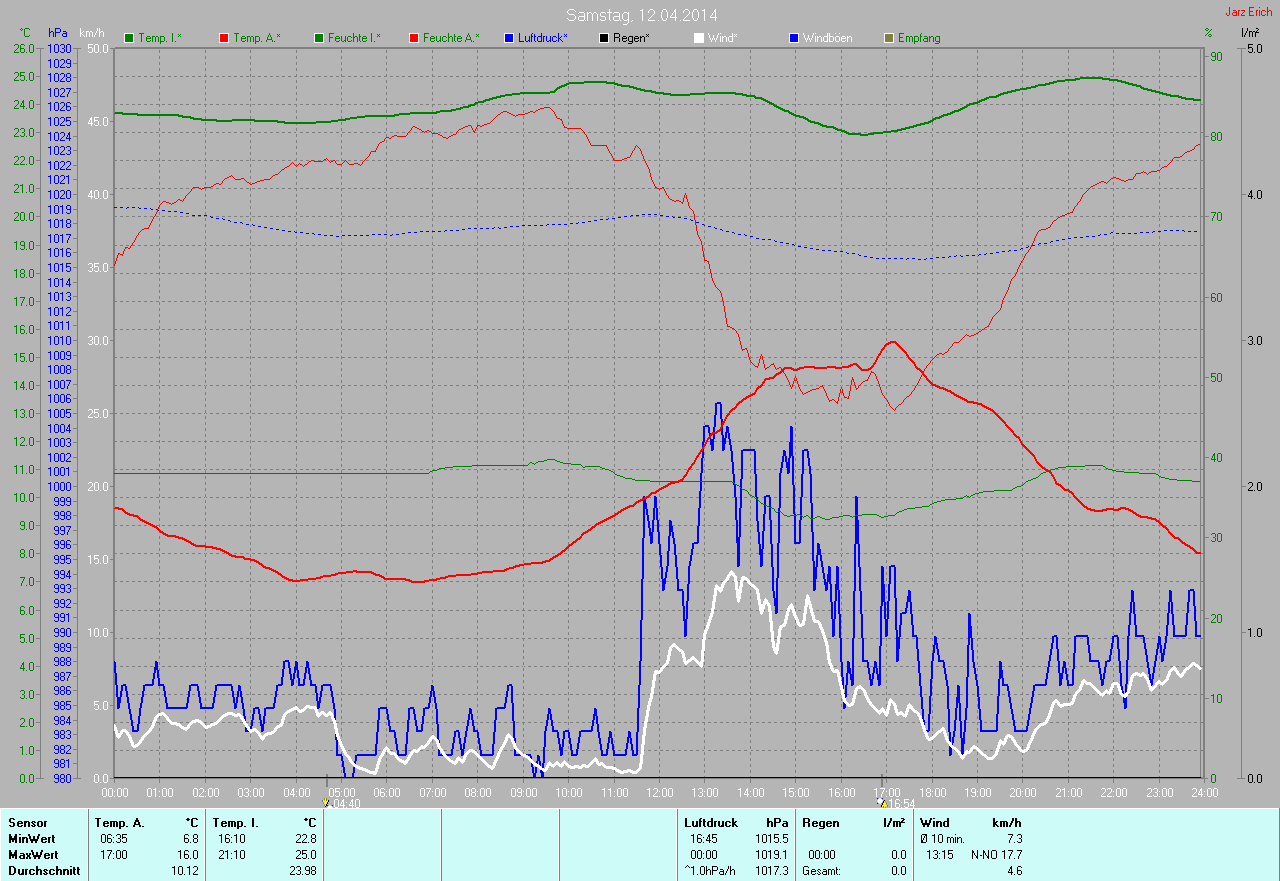Click the Feuchte I.* green legend swatch
Viewport: 1280px width, 881px height.
(x=320, y=38)
